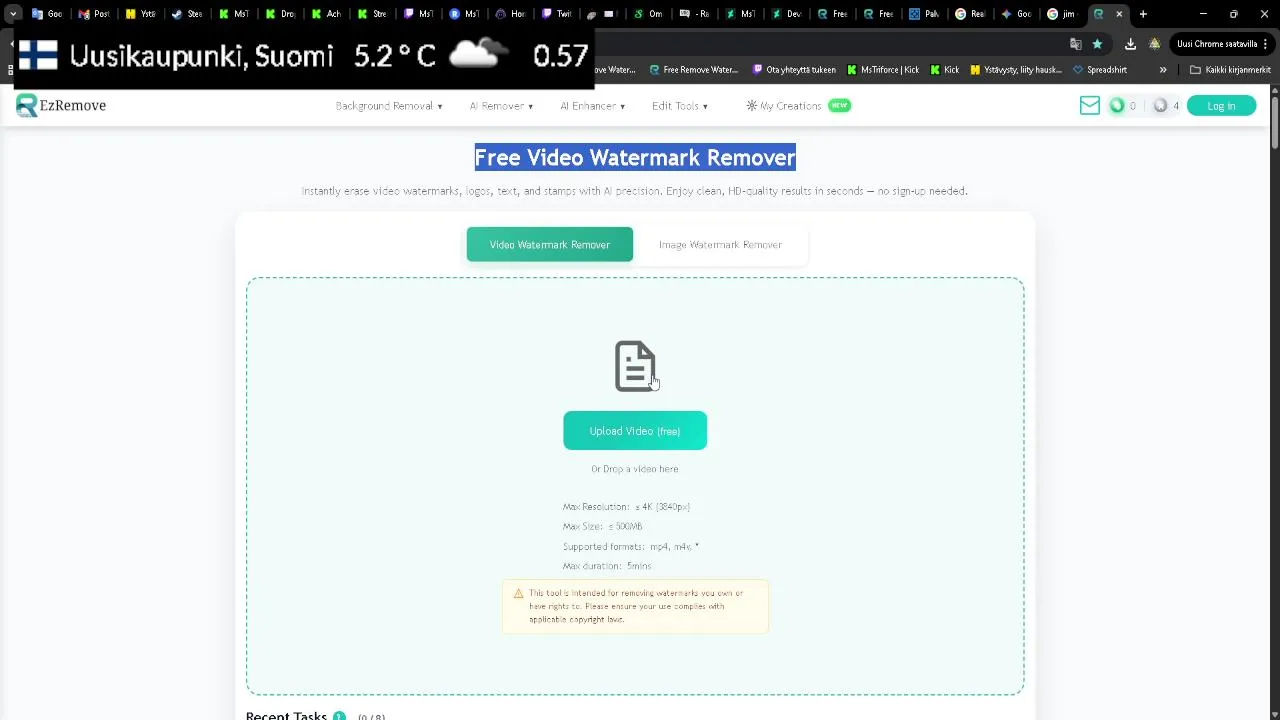The image size is (1280, 720).
Task: Switch to Image Watermark Remover tab
Action: coord(720,245)
